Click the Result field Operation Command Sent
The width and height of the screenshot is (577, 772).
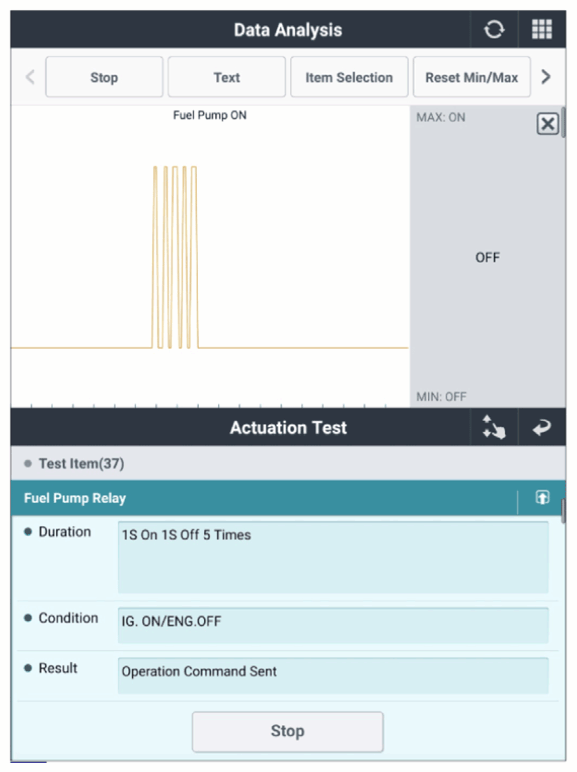(333, 675)
